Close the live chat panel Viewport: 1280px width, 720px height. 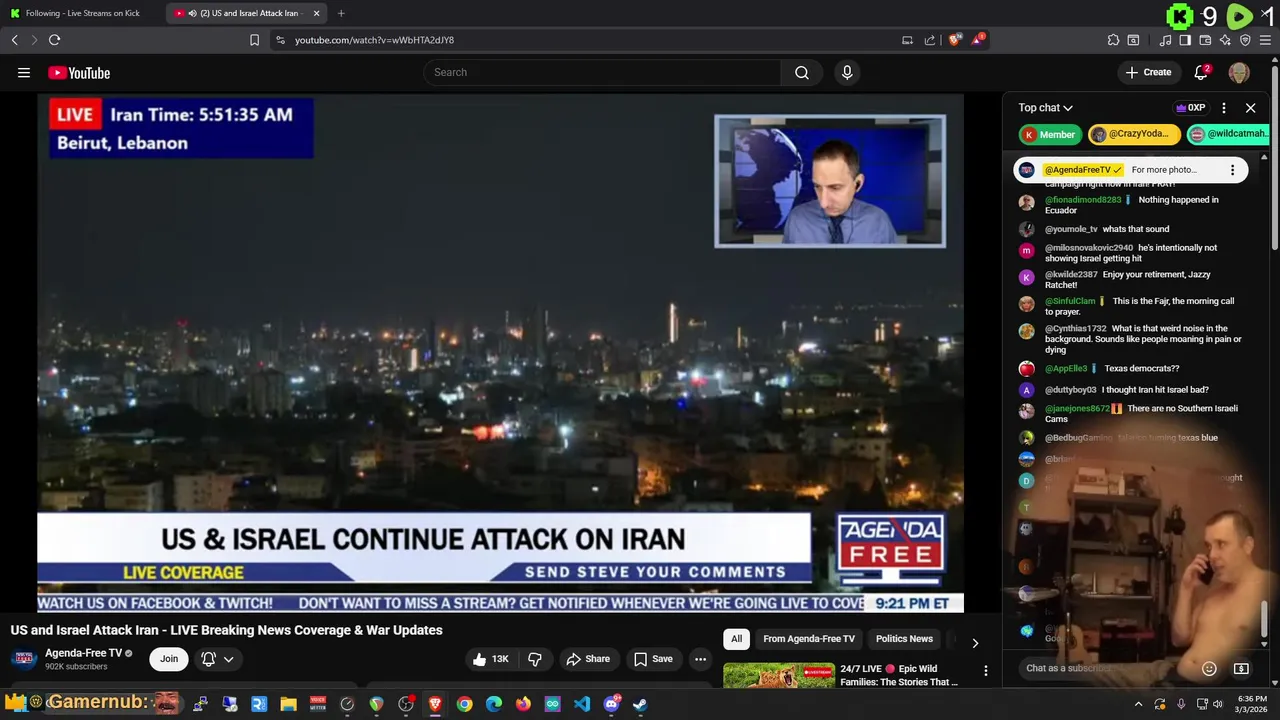1250,108
